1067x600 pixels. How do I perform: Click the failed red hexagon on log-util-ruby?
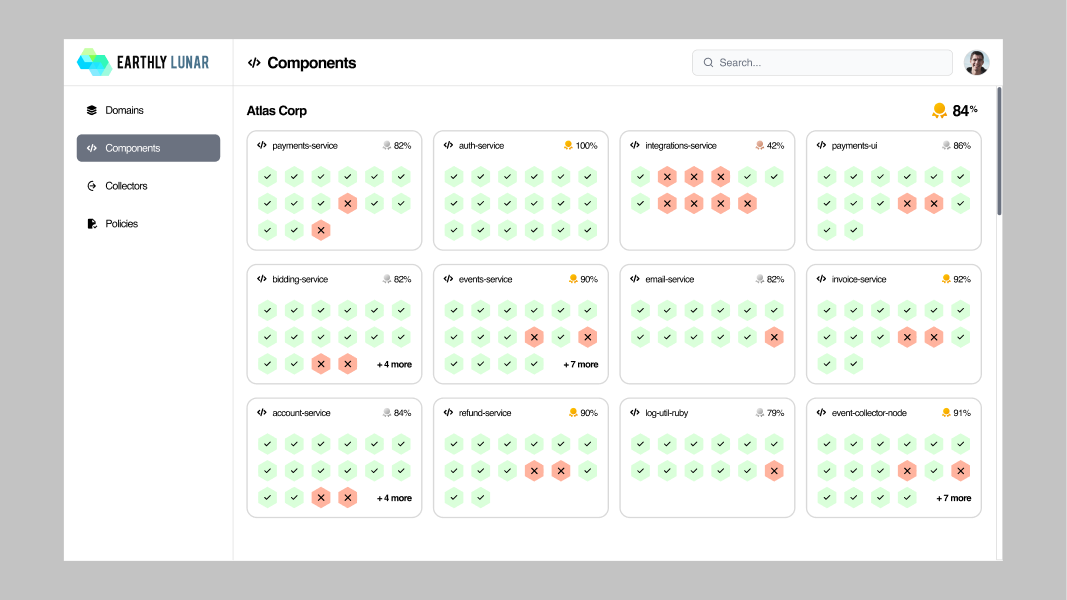point(774,471)
